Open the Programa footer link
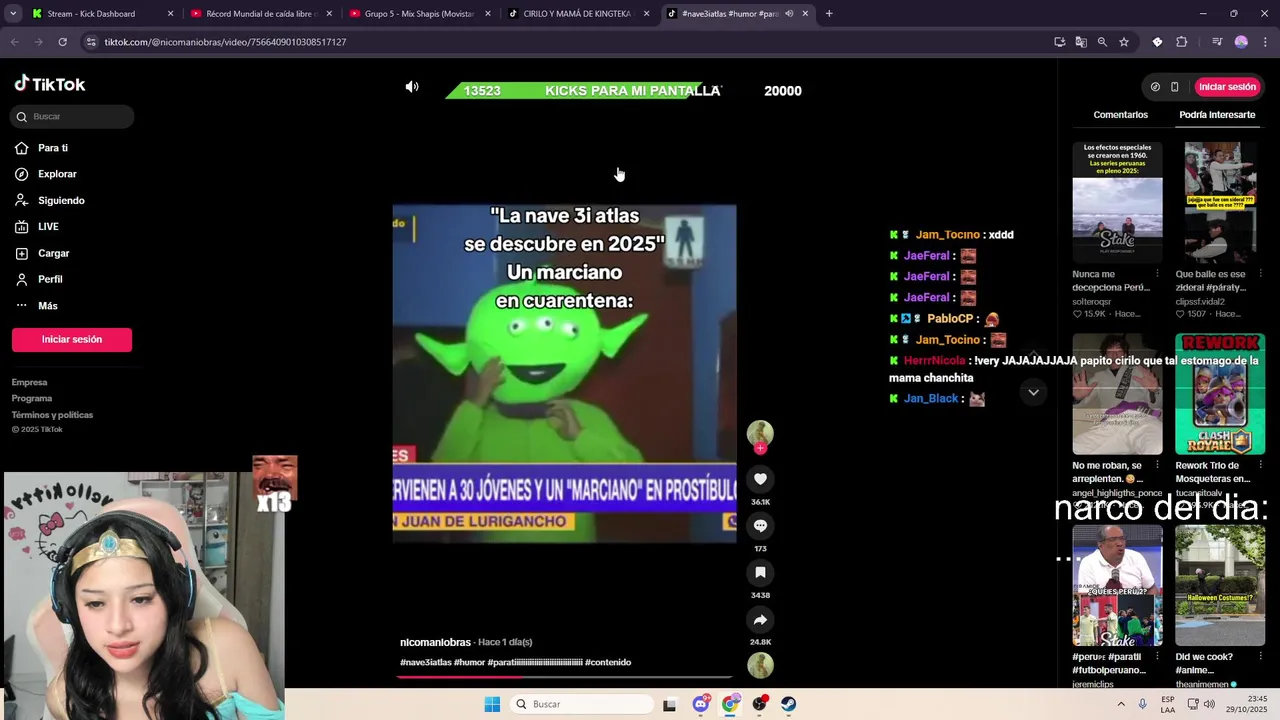Screen dimensions: 1280x720 click(x=32, y=398)
